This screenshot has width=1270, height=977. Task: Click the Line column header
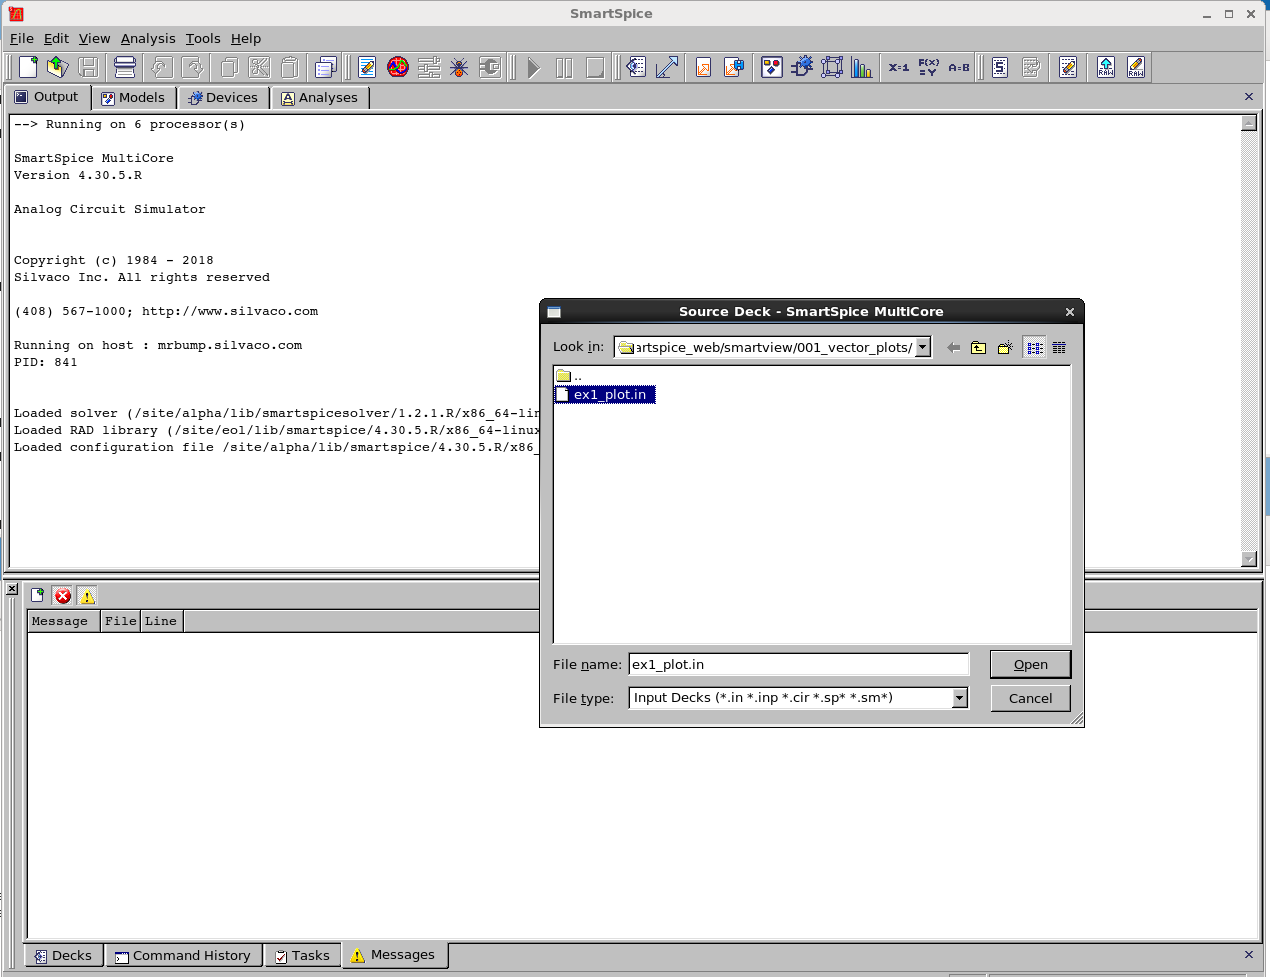161,621
